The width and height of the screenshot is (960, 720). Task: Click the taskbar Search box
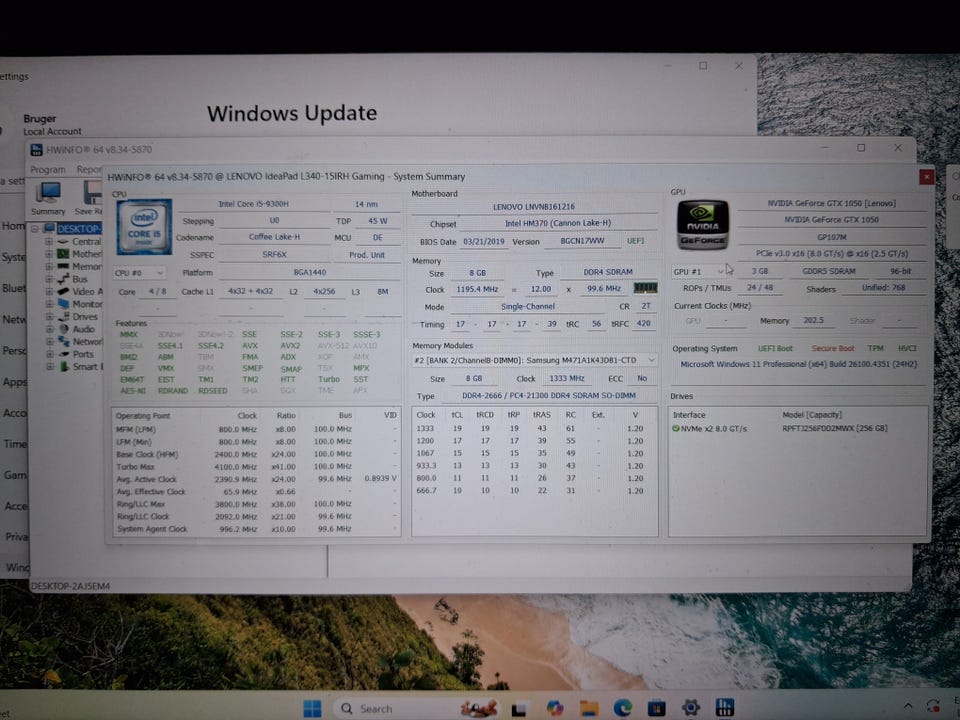coord(375,708)
